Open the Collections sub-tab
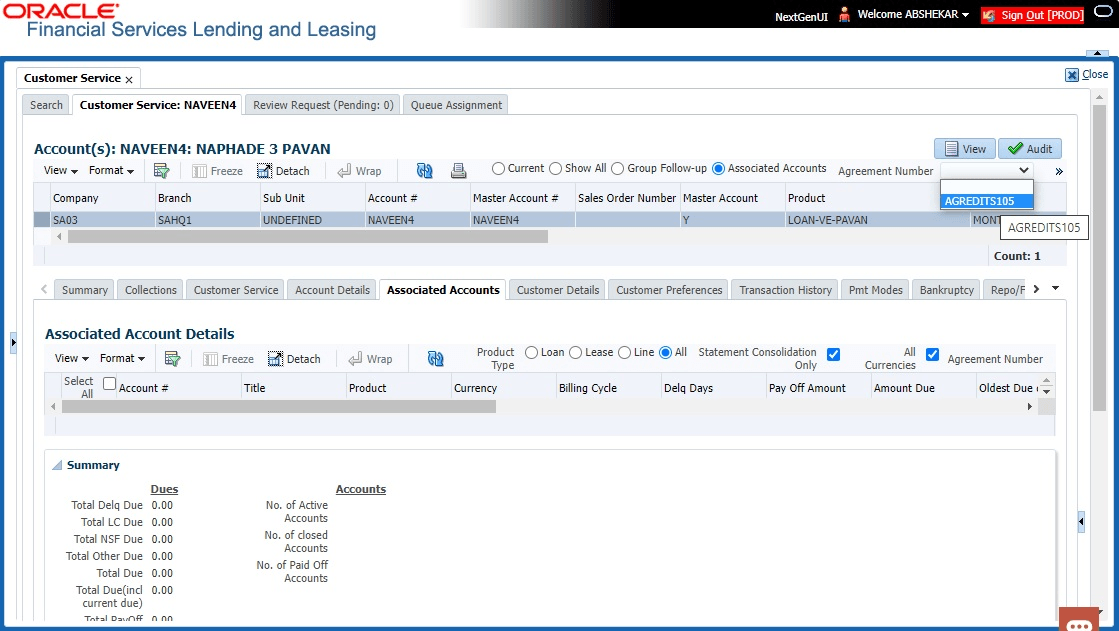Viewport: 1119px width, 631px height. [x=151, y=290]
